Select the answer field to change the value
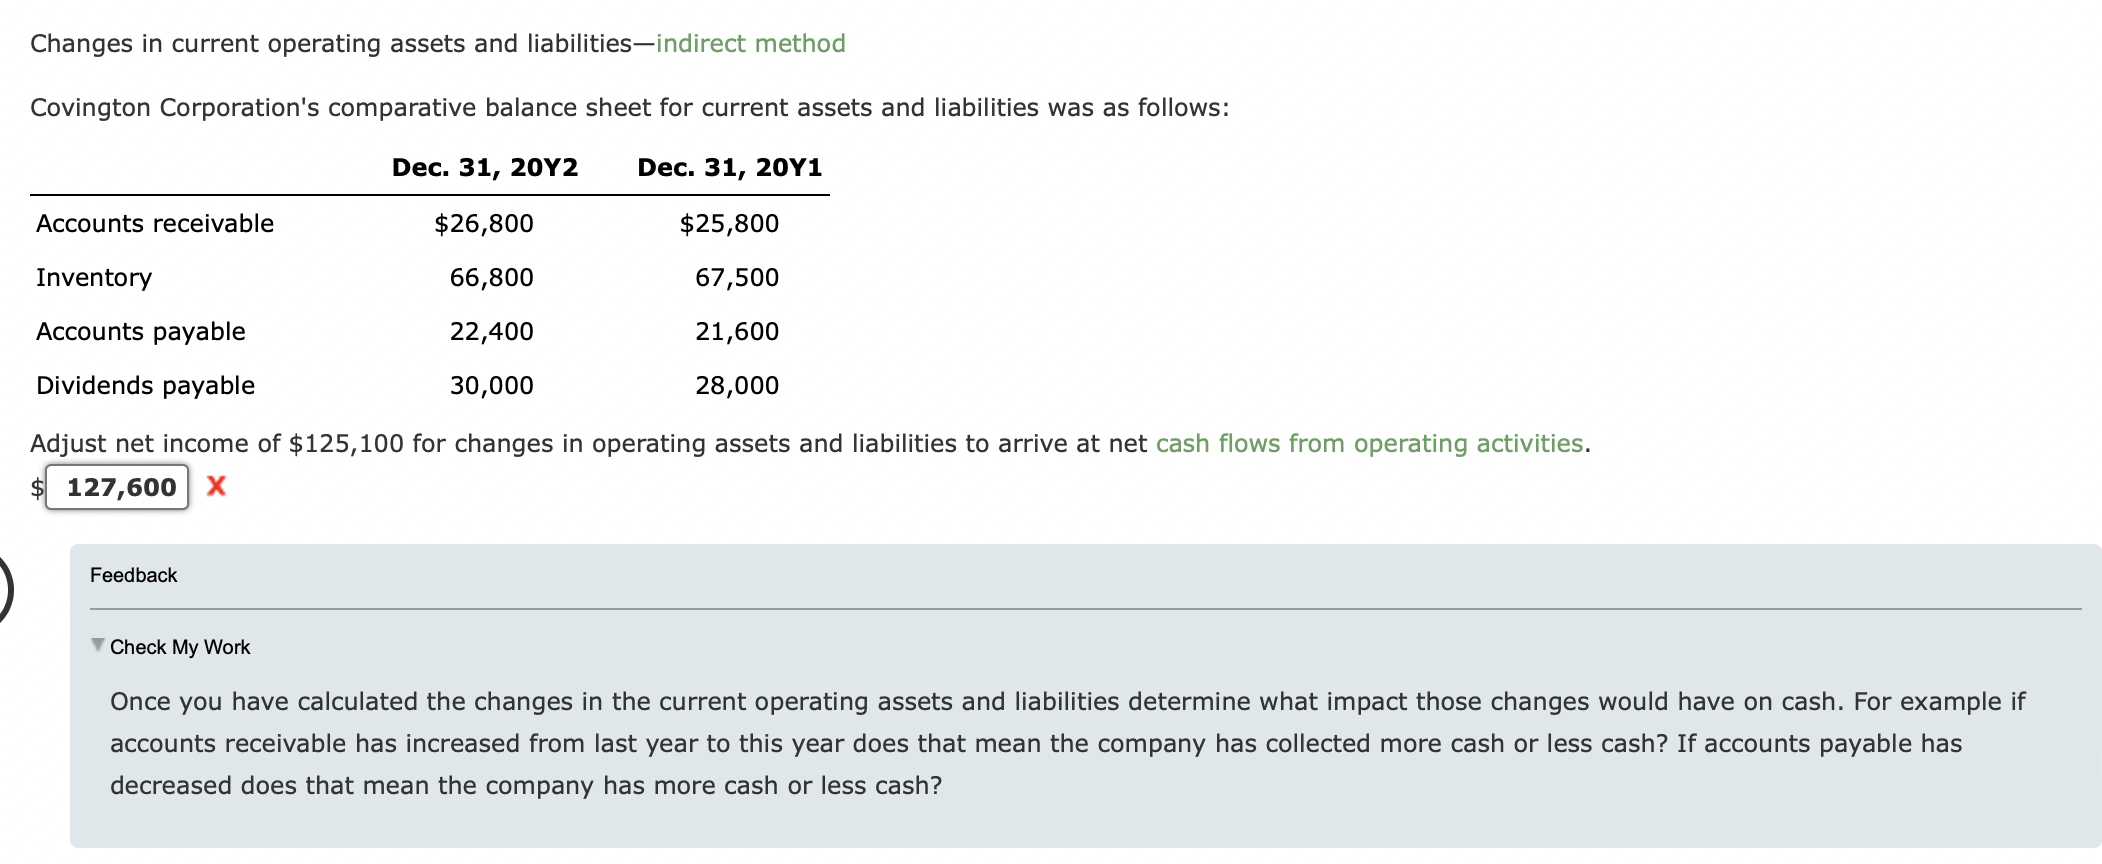 118,487
